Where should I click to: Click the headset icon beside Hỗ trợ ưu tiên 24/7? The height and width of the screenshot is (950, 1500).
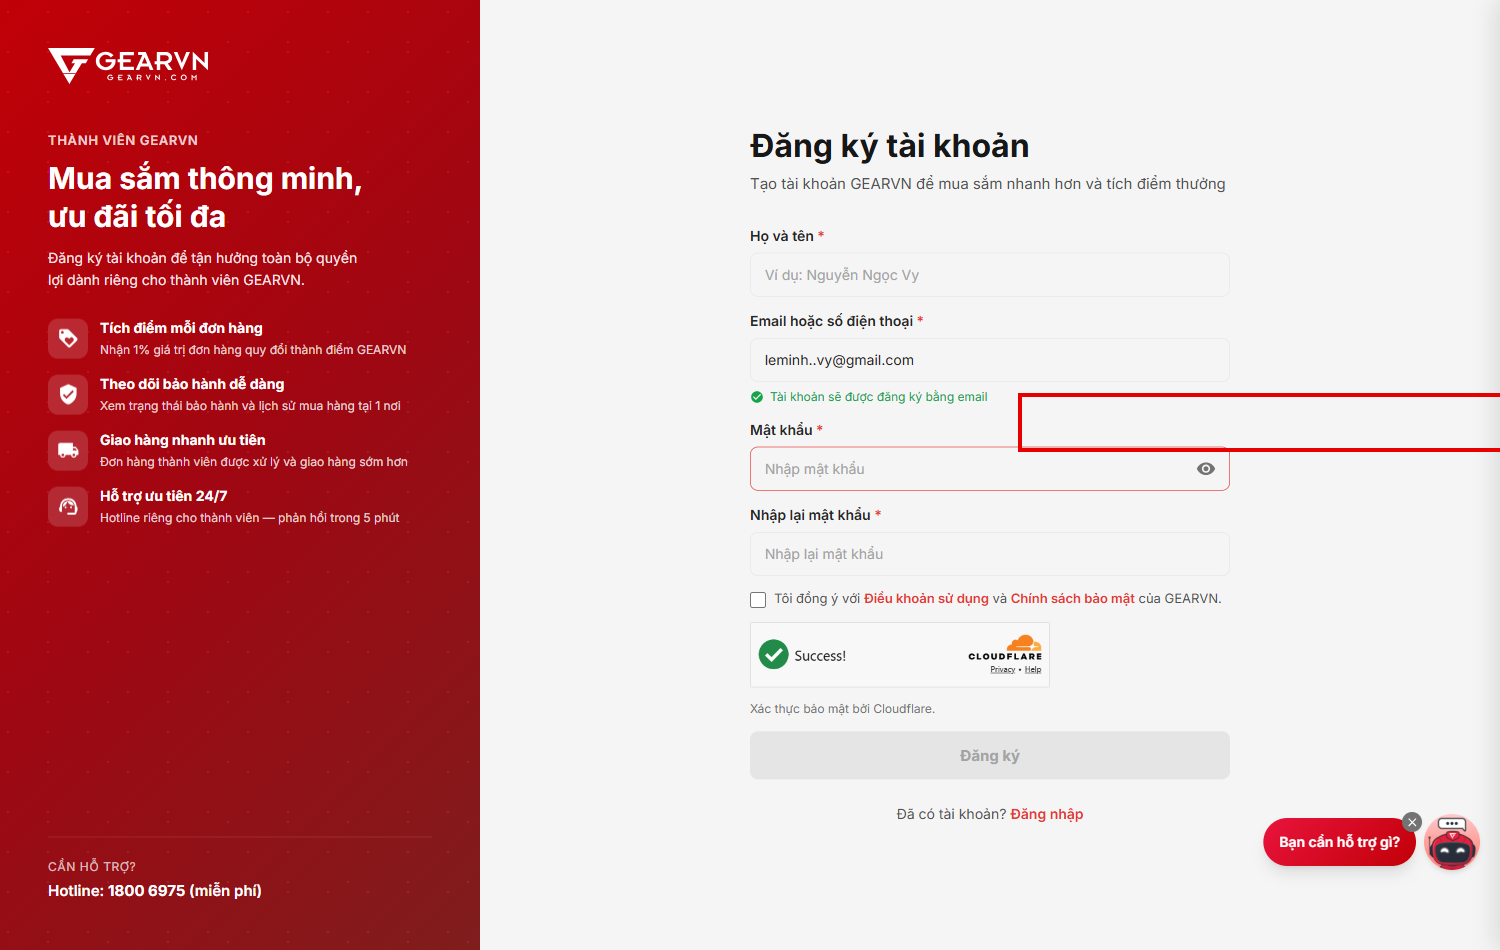(x=68, y=506)
